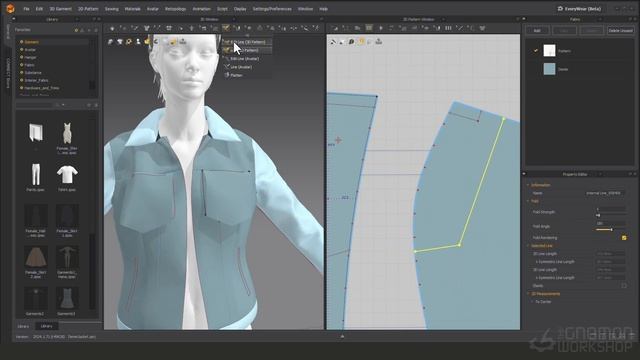Click the highlighted square icon in 2D Pattern toolbar

(x=369, y=28)
